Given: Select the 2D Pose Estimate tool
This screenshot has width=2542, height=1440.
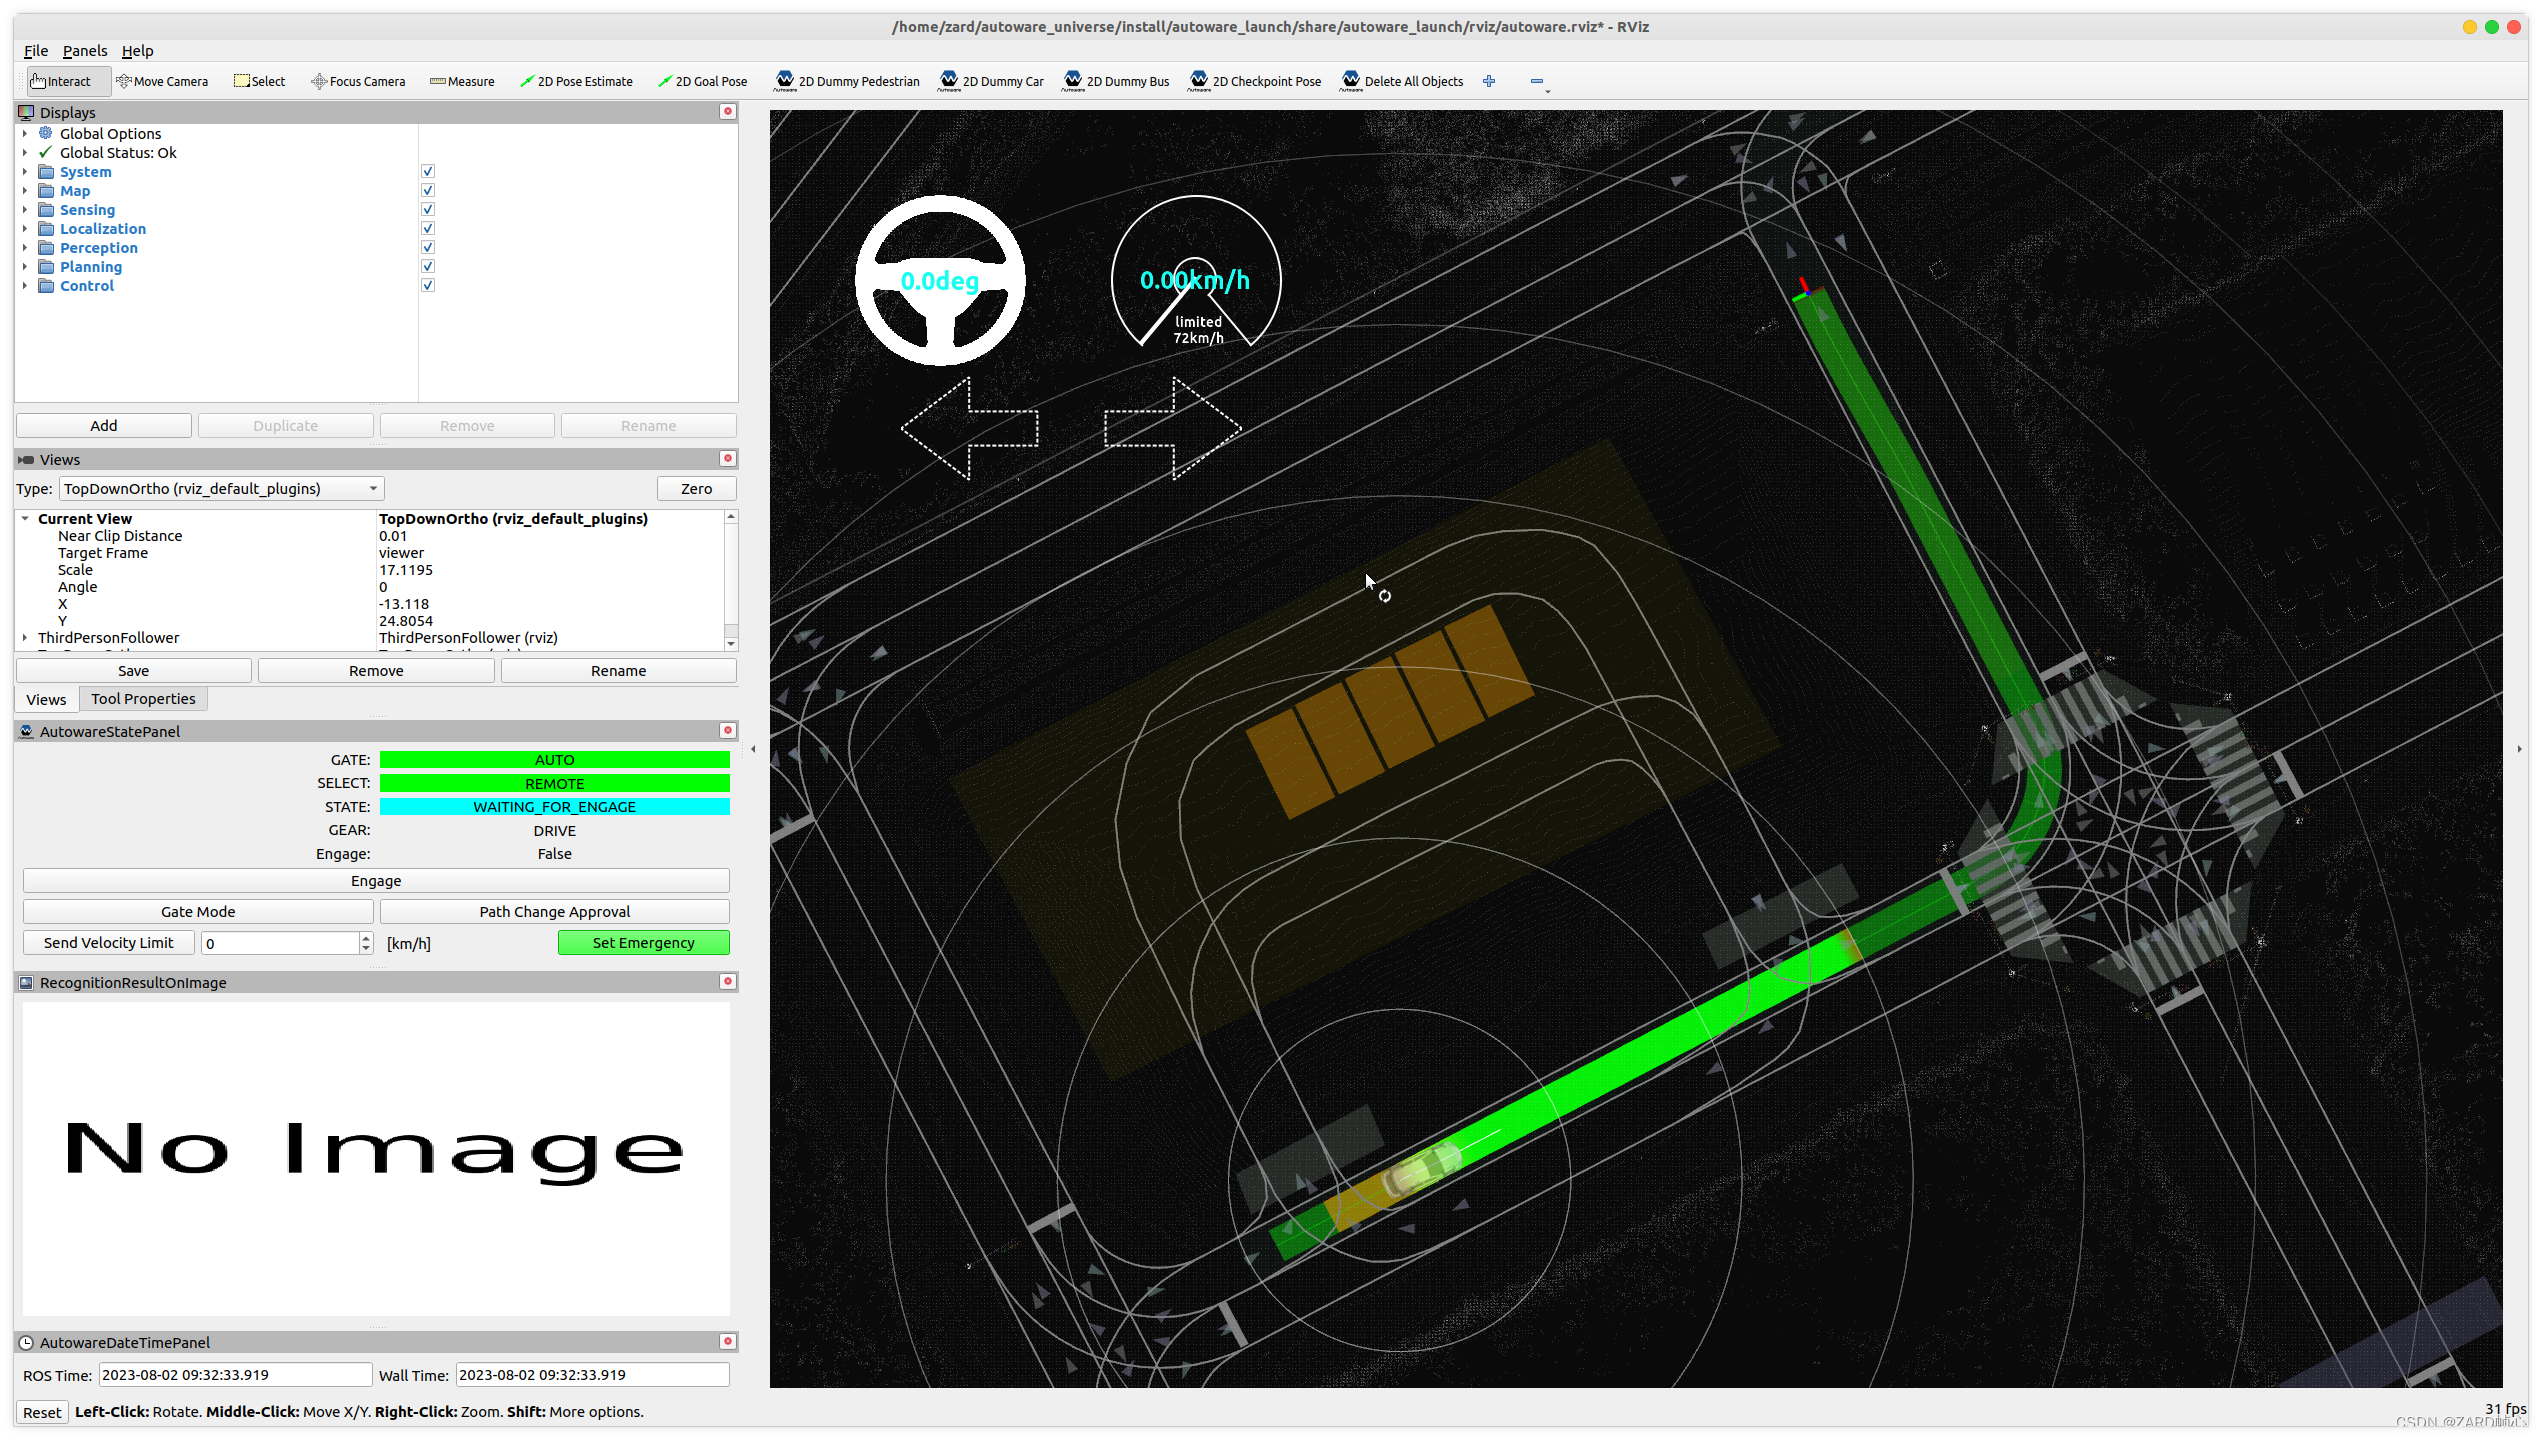Looking at the screenshot, I should [x=576, y=81].
